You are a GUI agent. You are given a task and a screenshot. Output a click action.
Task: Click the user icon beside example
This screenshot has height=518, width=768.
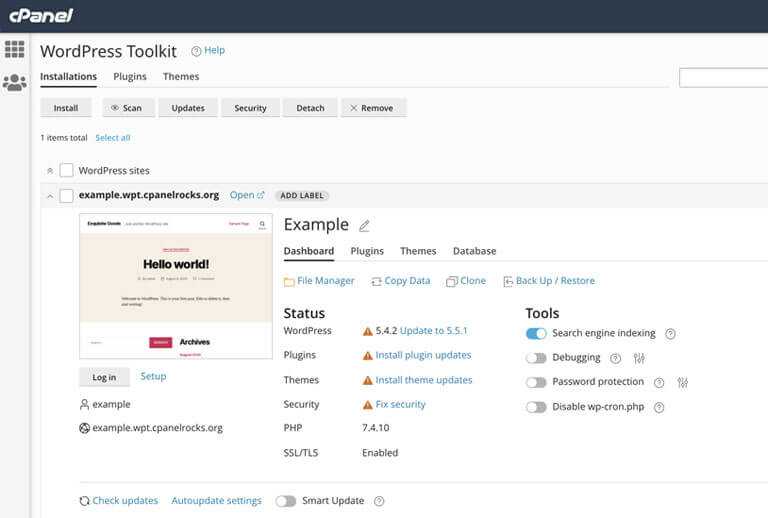coord(84,404)
